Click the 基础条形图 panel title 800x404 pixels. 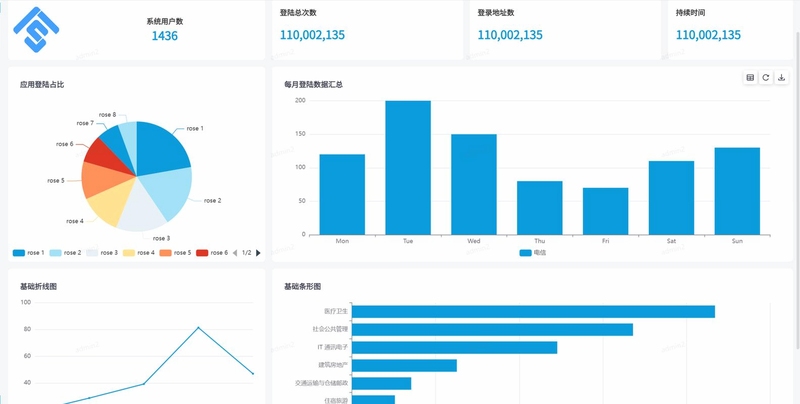click(x=303, y=287)
